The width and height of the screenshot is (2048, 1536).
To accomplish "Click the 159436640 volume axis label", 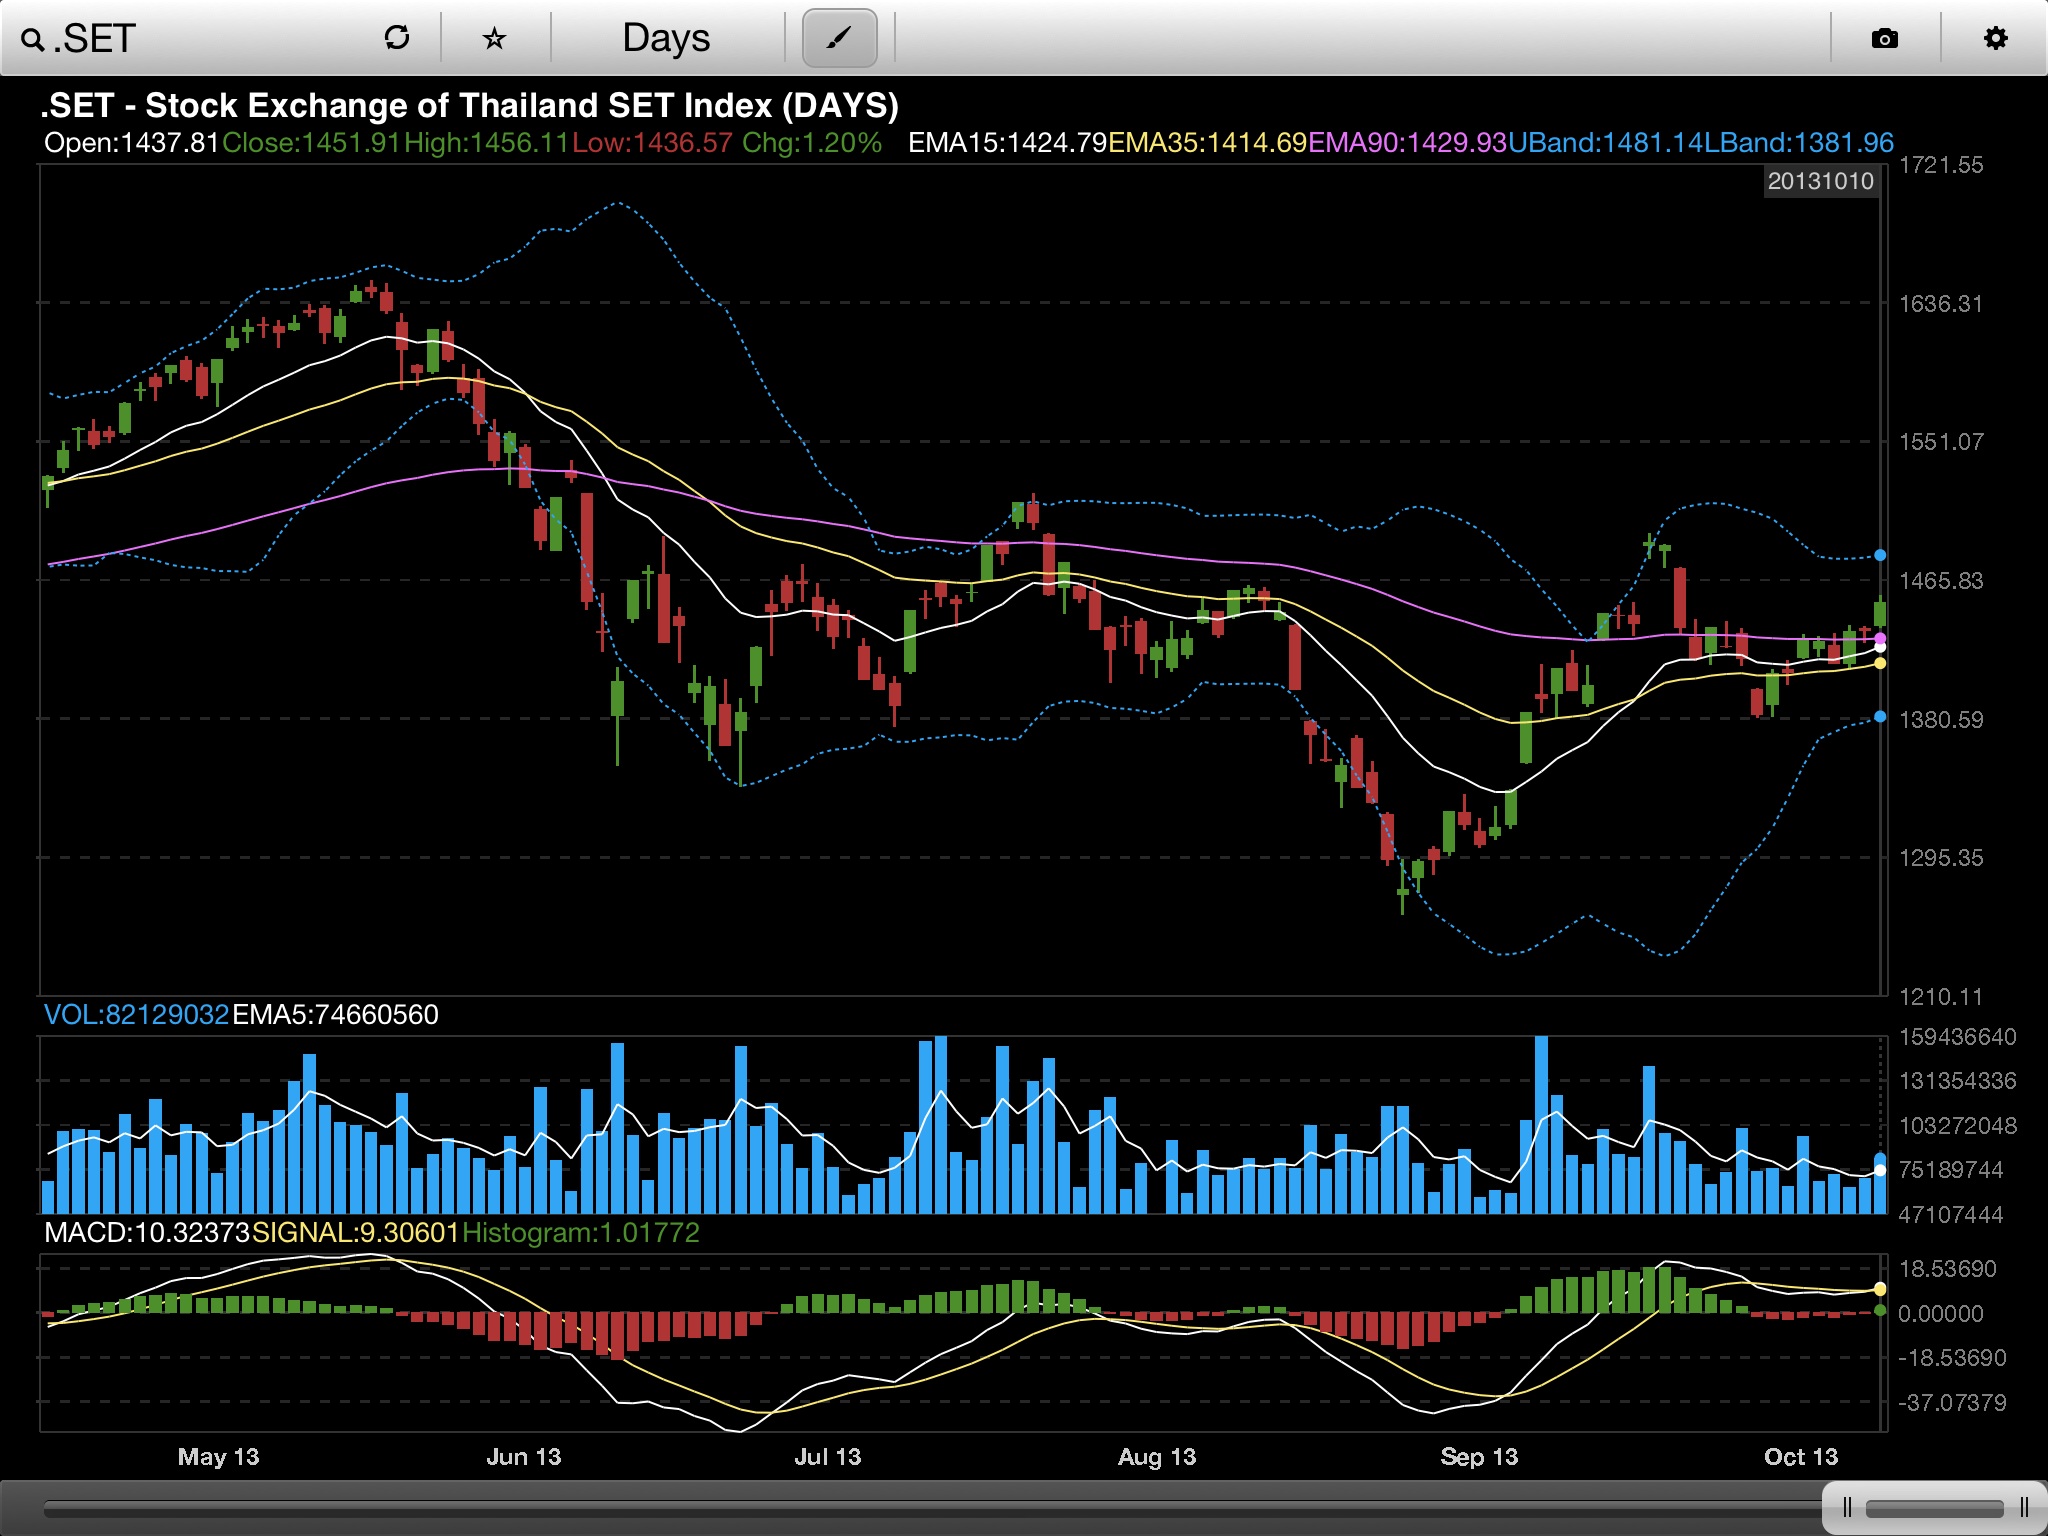I will [x=1957, y=1038].
